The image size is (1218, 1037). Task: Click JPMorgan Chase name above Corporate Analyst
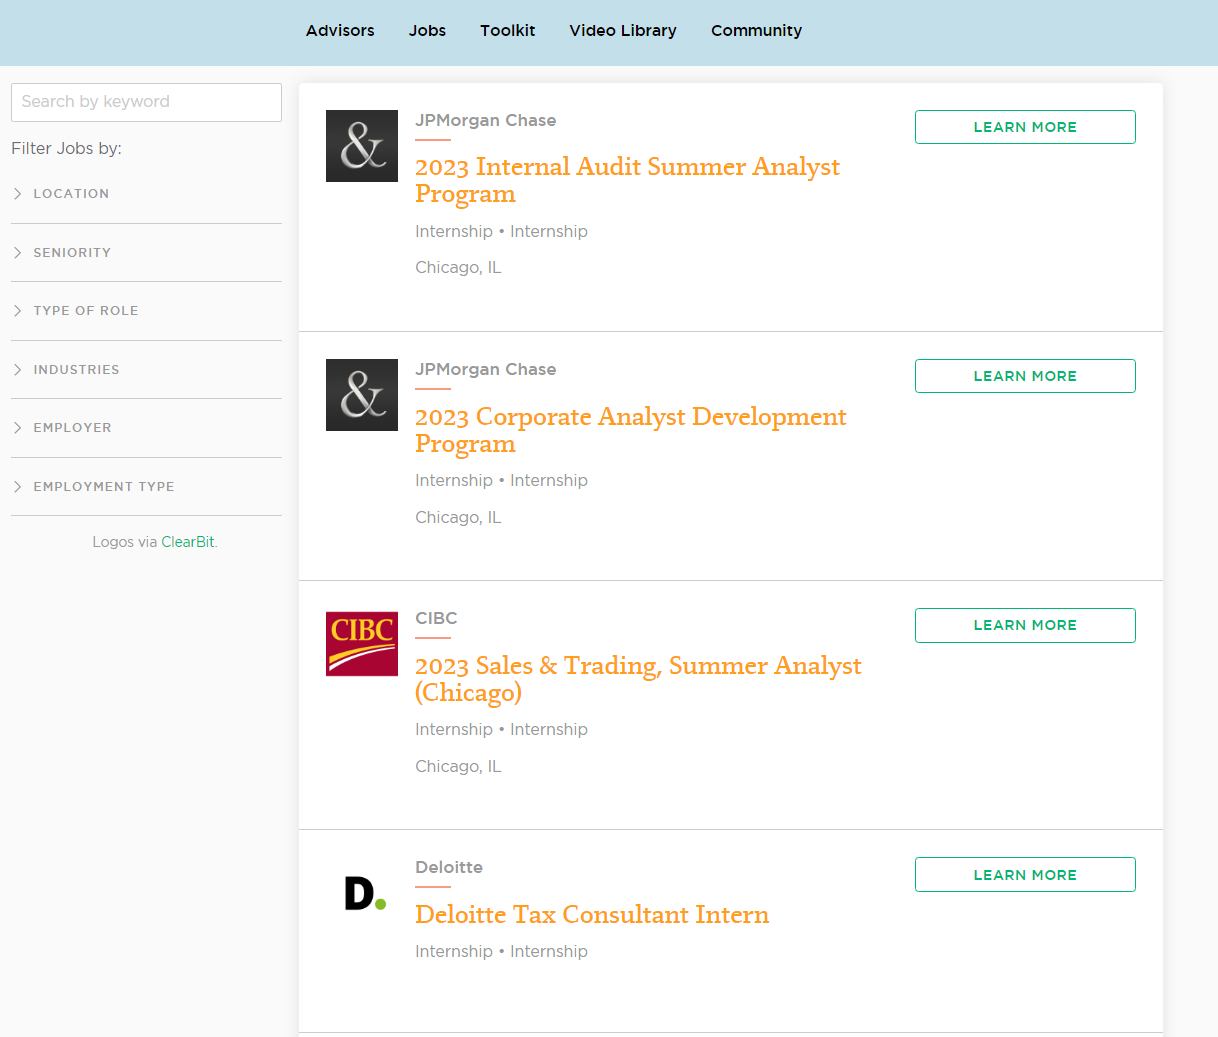[485, 370]
